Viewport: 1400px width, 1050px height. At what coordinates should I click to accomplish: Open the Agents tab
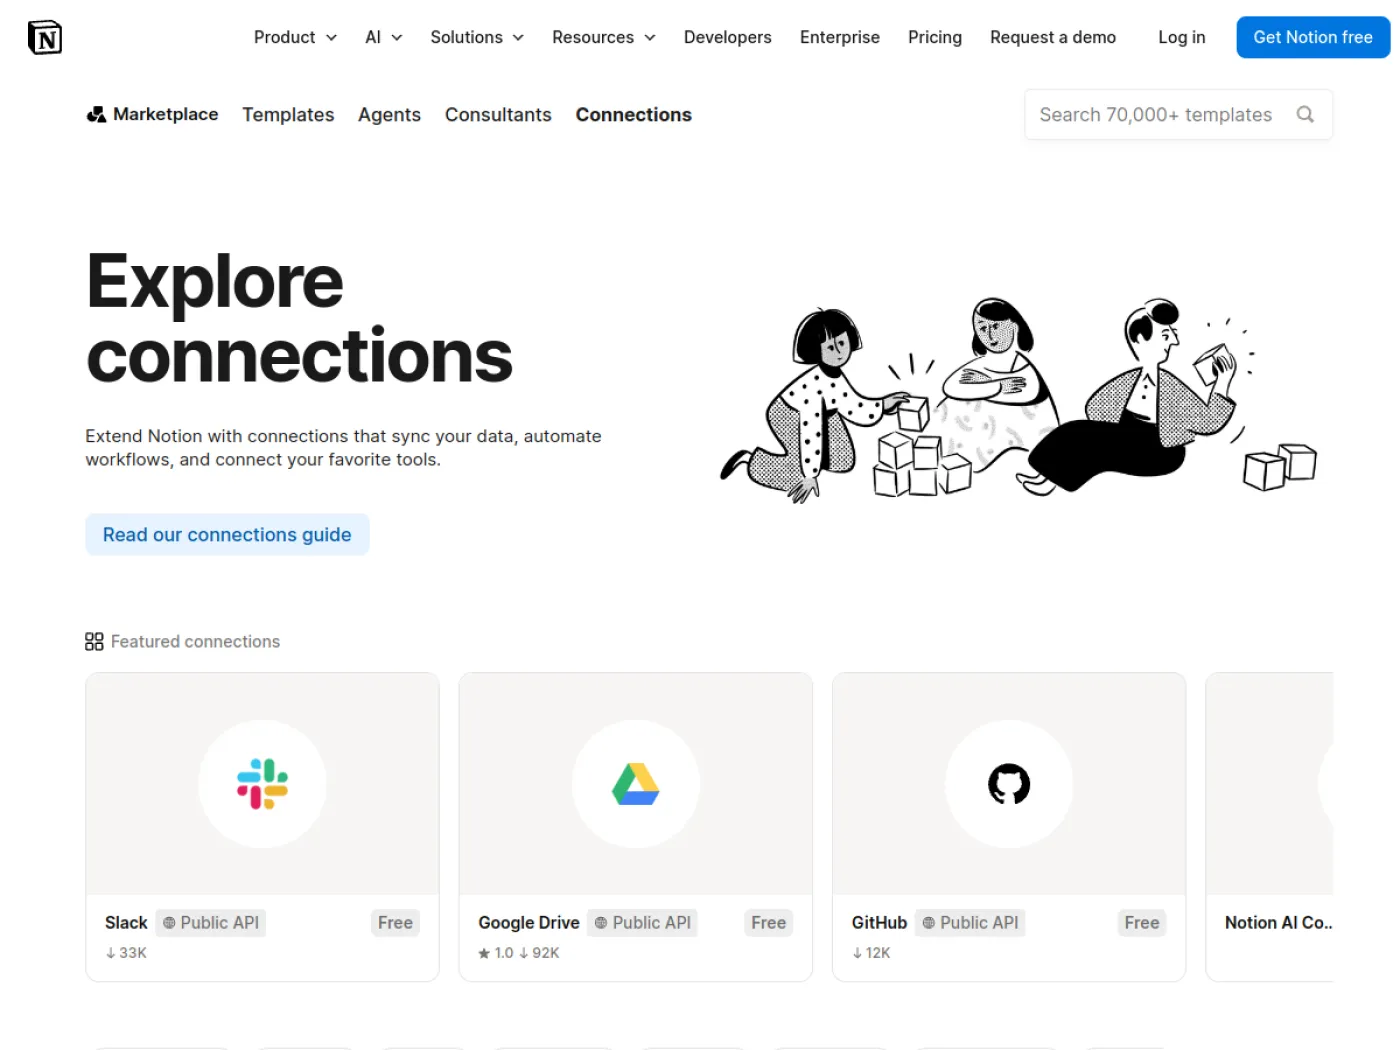click(x=389, y=115)
